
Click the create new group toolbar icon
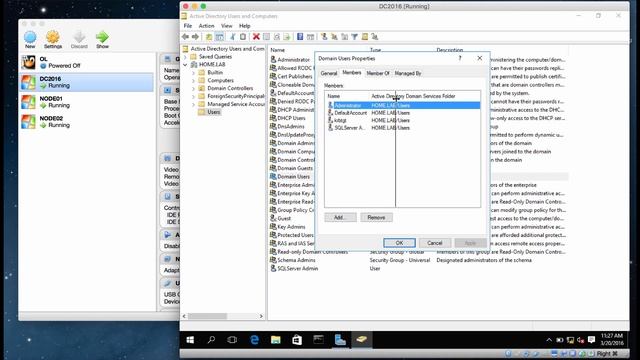(334, 37)
